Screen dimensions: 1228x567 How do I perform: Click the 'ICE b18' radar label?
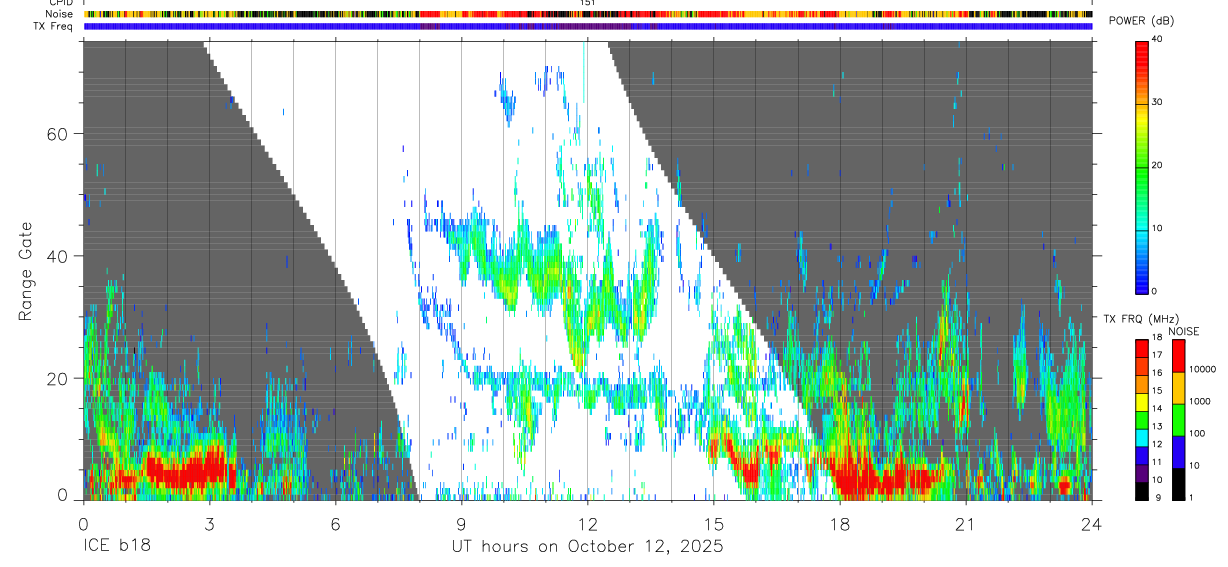click(118, 546)
